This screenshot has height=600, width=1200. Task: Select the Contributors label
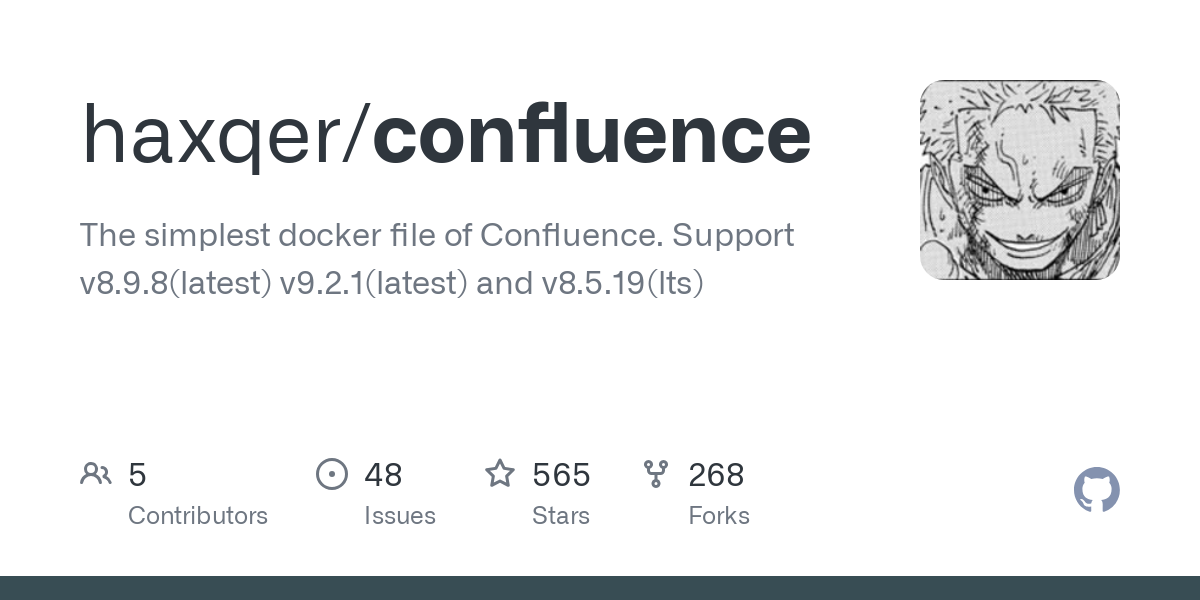(x=198, y=516)
